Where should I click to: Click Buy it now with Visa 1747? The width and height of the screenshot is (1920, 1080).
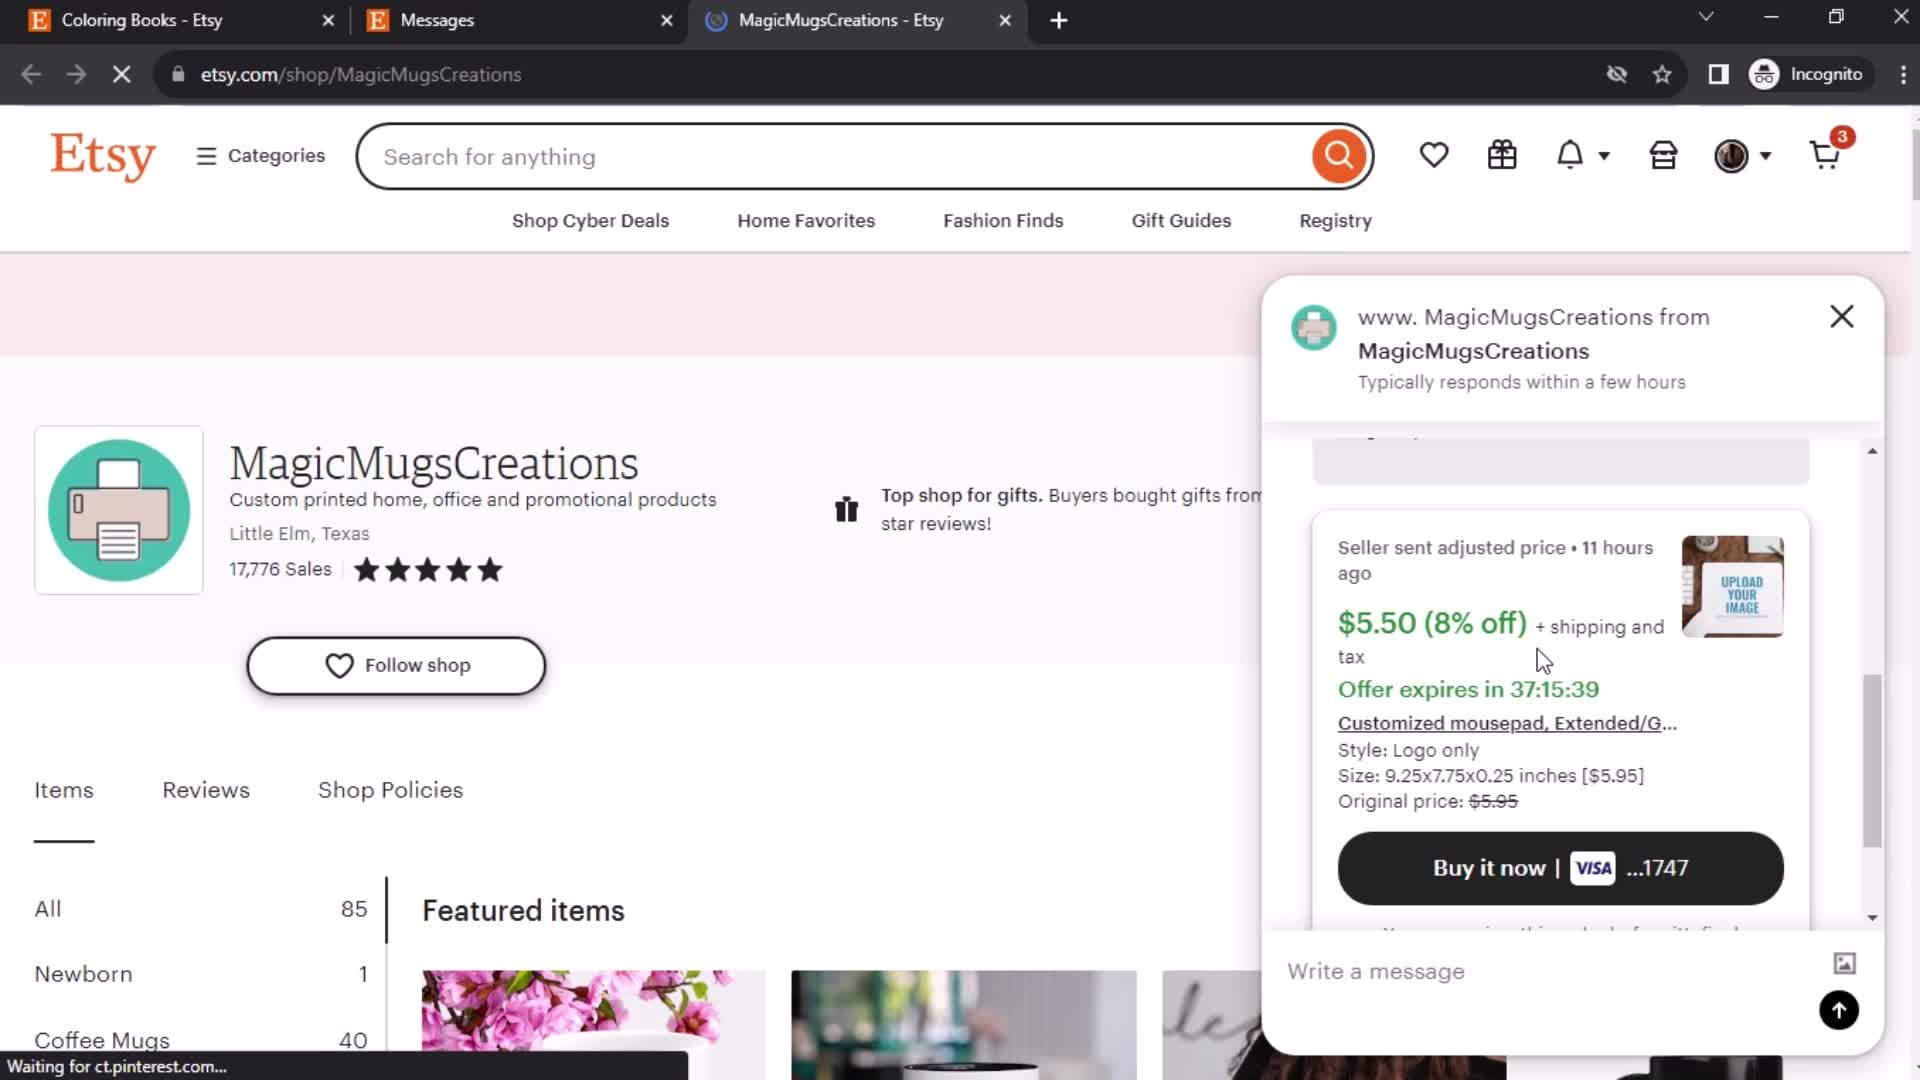[x=1560, y=868]
